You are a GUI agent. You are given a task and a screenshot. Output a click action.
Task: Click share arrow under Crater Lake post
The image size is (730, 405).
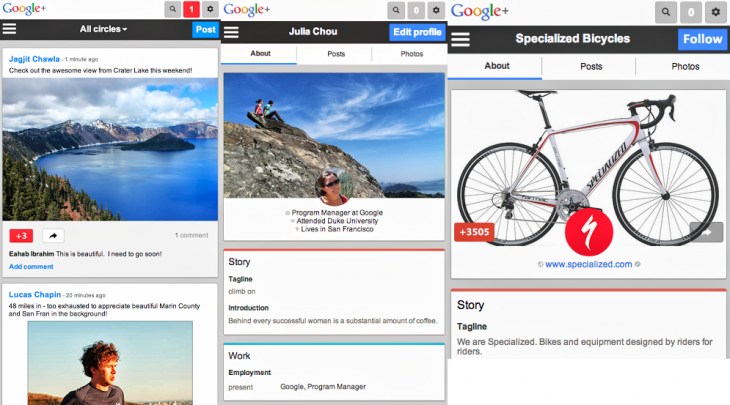point(52,235)
